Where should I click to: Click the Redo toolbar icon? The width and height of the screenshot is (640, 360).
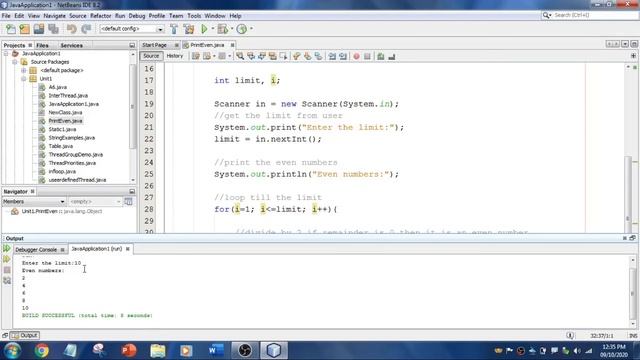click(x=86, y=29)
